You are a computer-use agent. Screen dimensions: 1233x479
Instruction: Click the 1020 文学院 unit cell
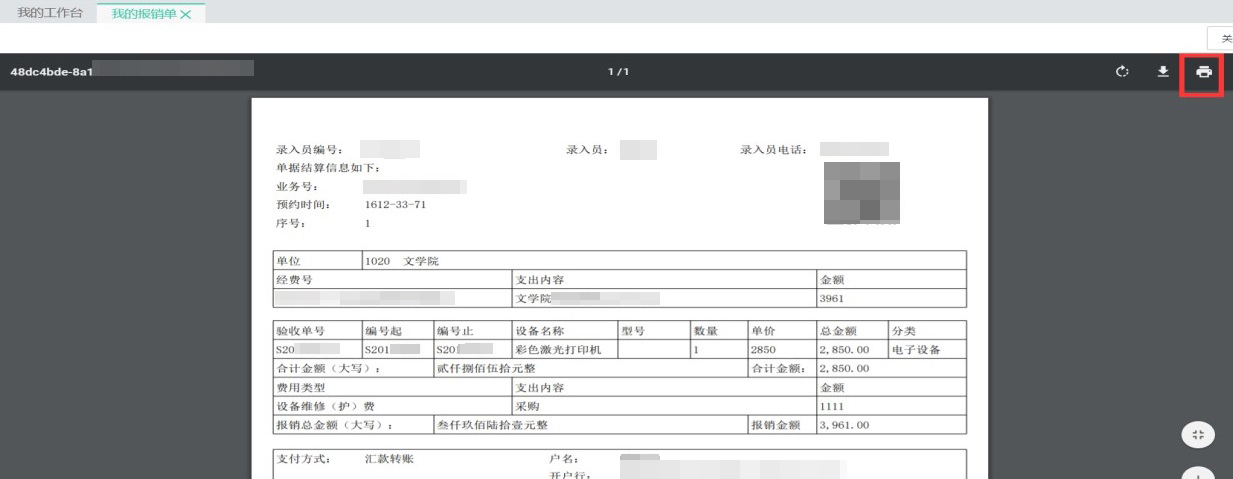[x=402, y=261]
